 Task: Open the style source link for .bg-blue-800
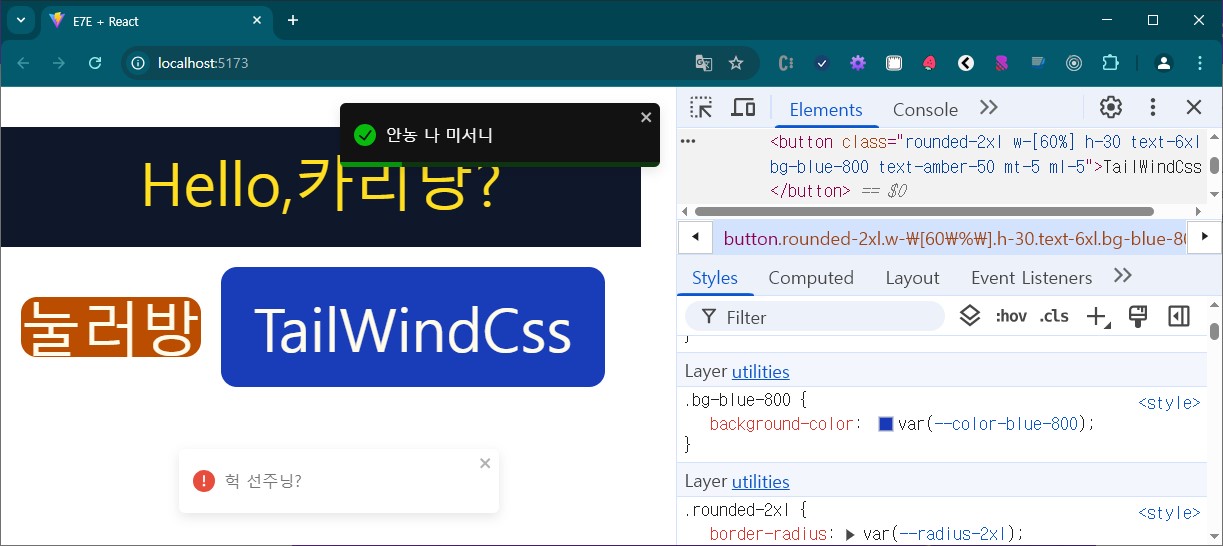[1169, 403]
